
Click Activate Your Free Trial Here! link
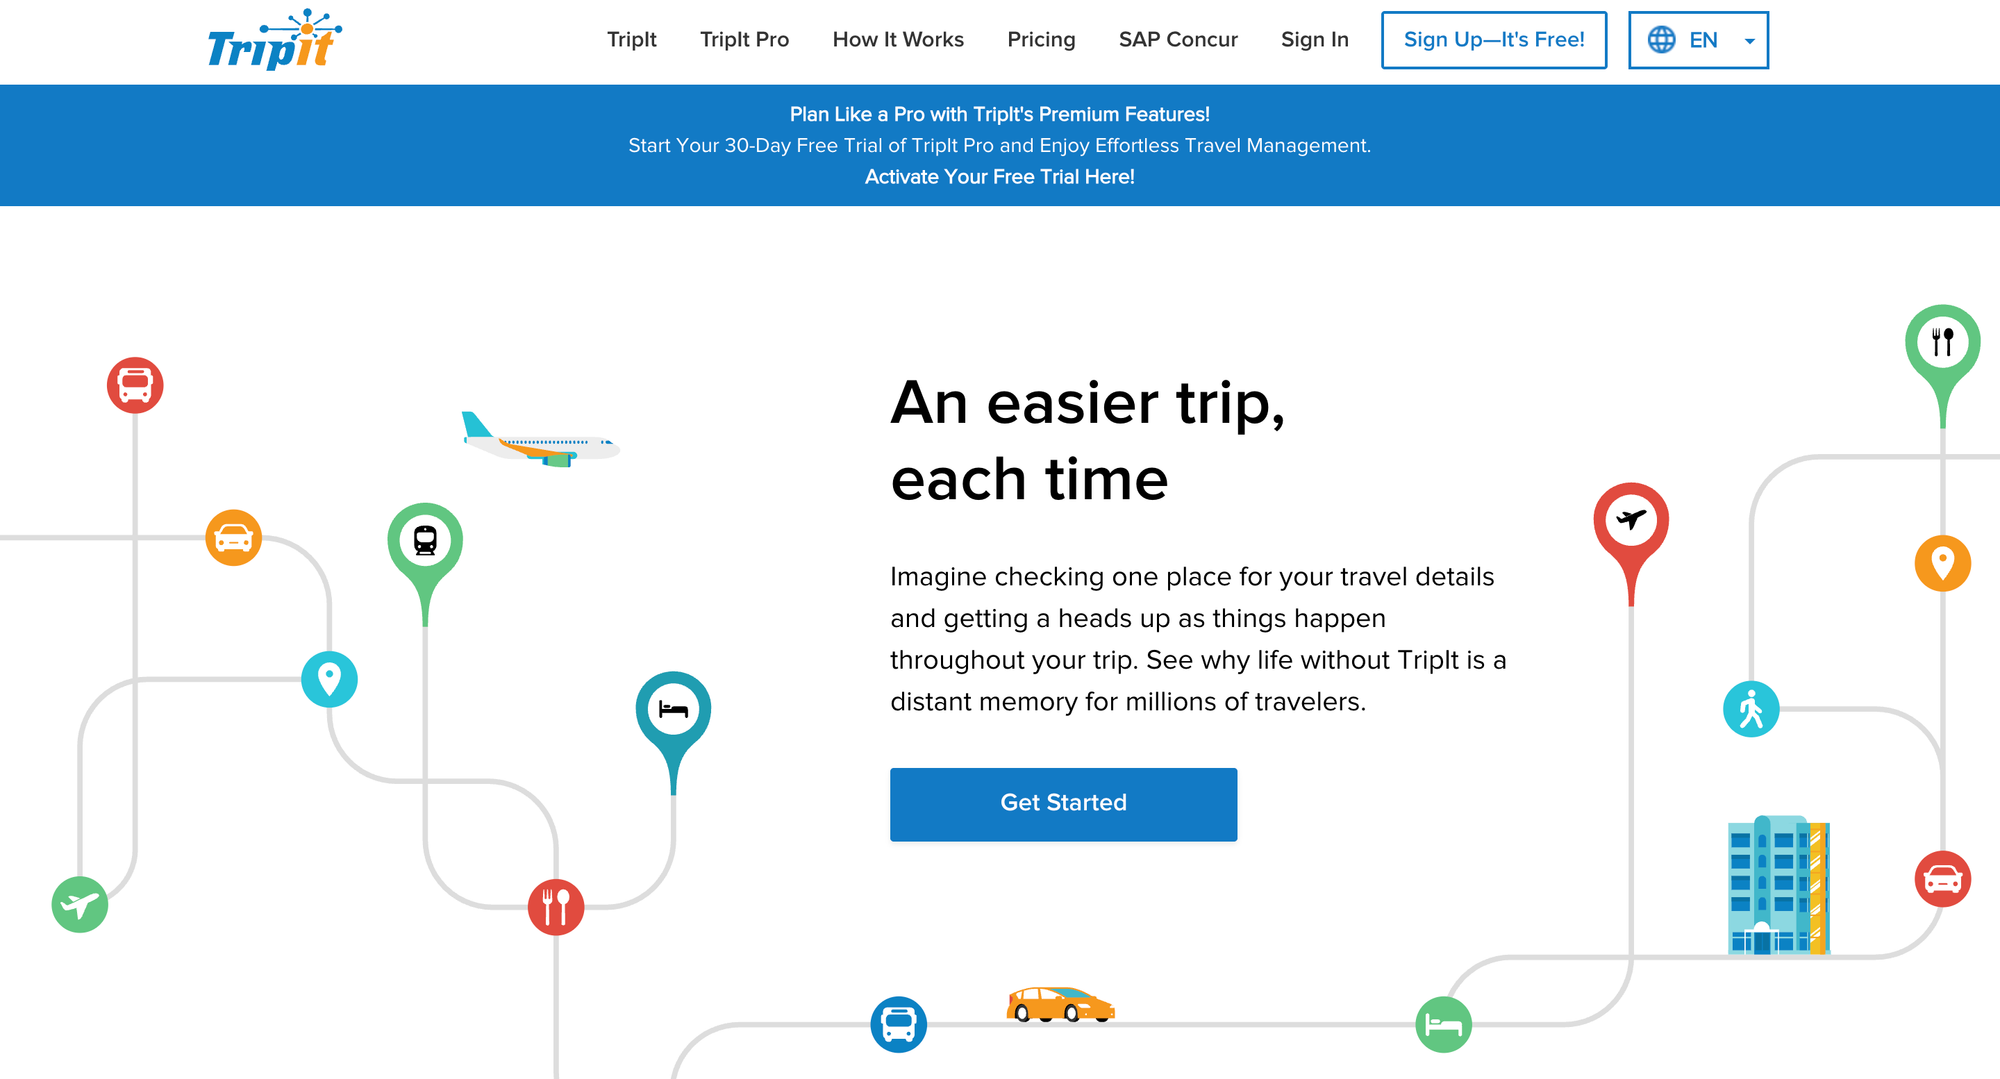(999, 177)
